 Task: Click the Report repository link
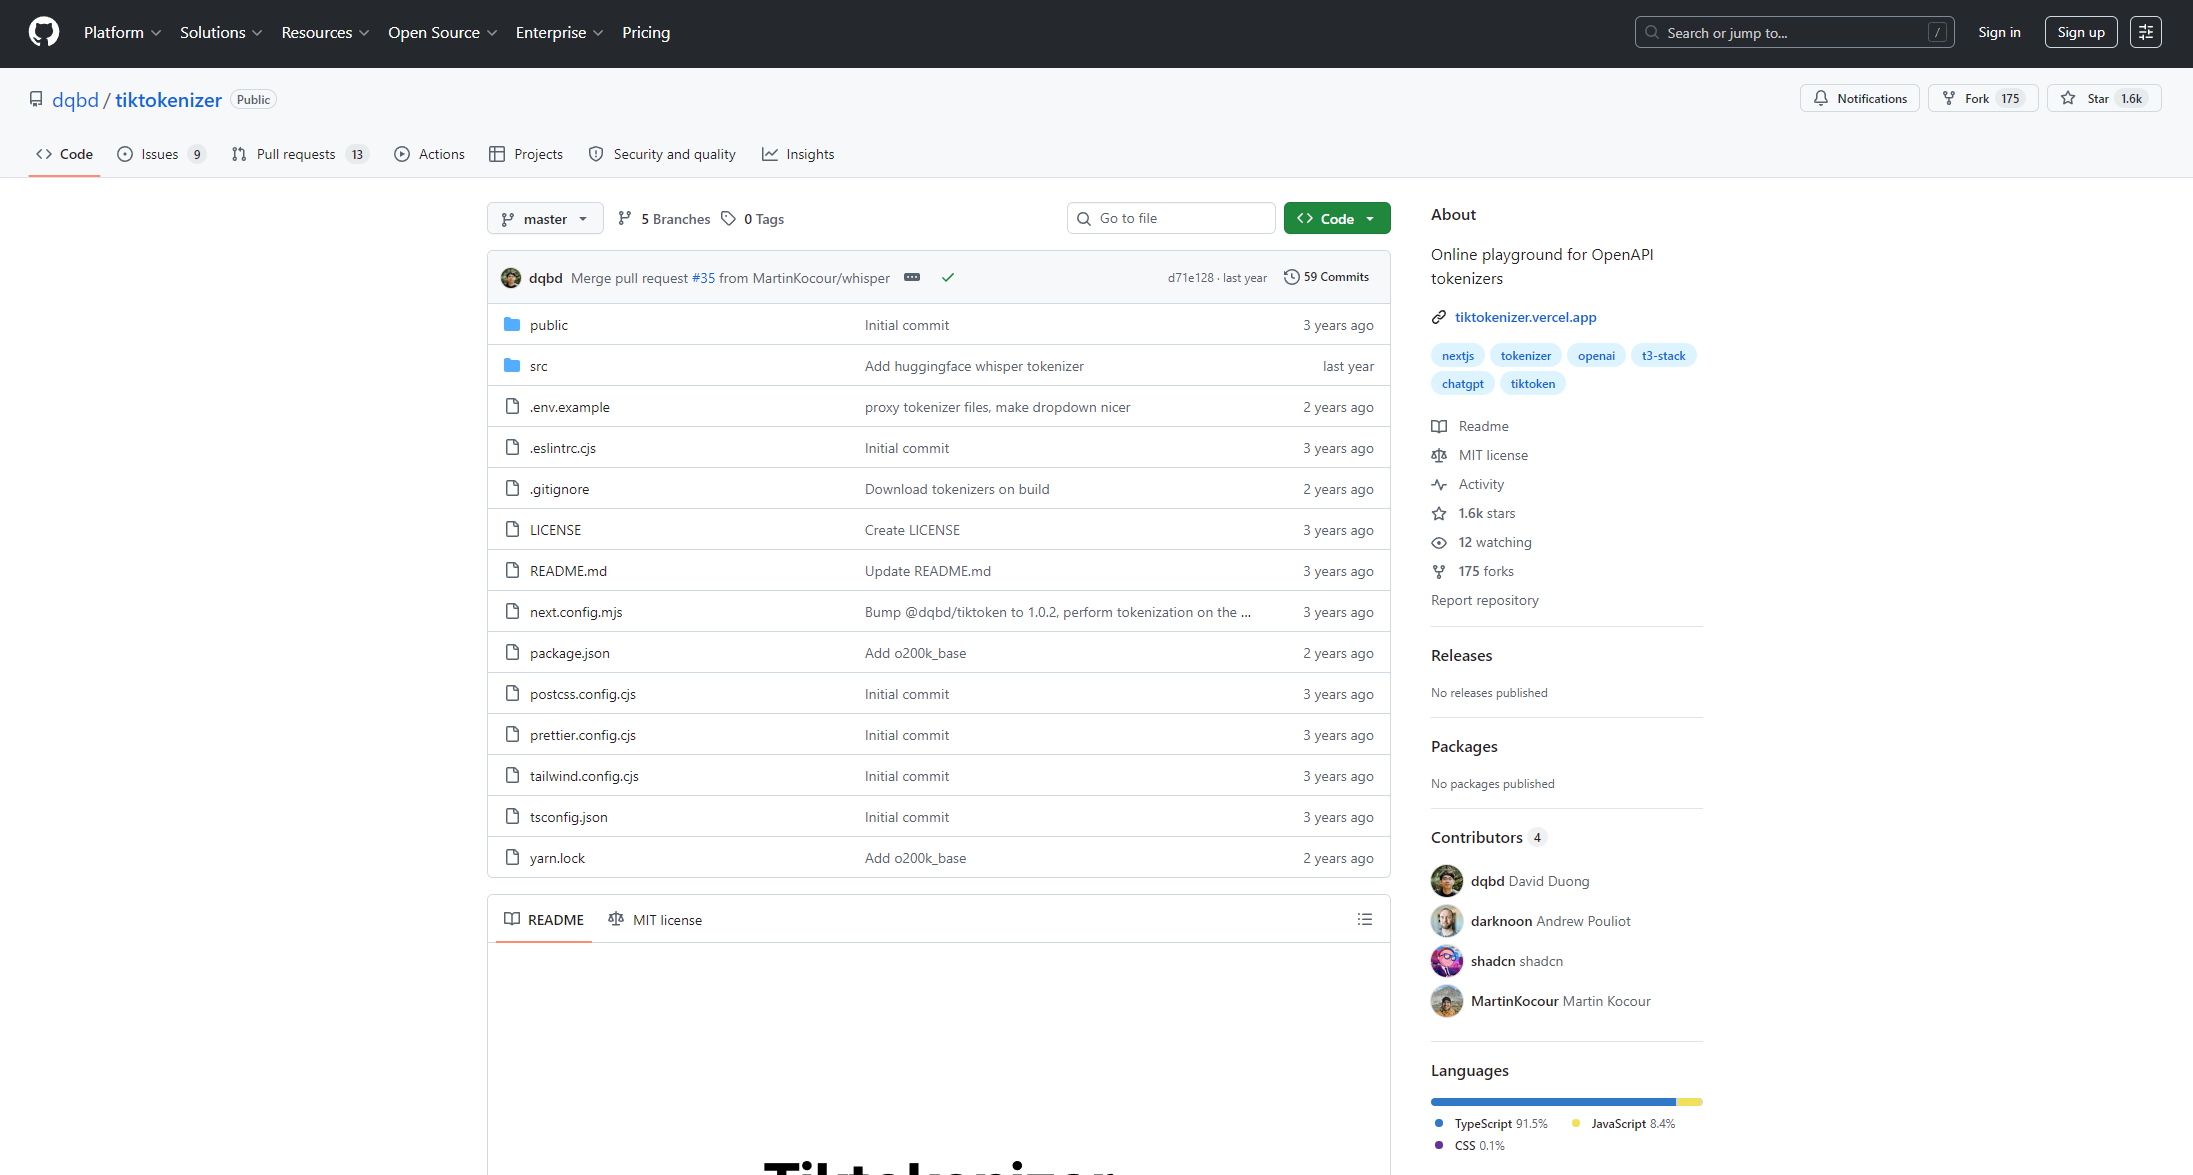(x=1485, y=600)
